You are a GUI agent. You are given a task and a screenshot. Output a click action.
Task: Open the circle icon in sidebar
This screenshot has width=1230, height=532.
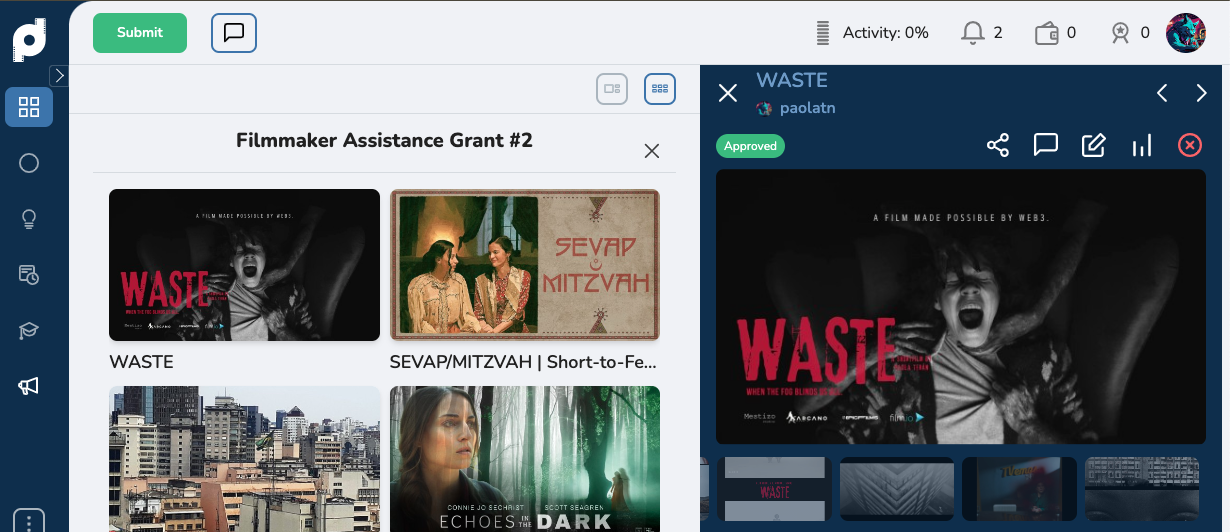pyautogui.click(x=29, y=163)
